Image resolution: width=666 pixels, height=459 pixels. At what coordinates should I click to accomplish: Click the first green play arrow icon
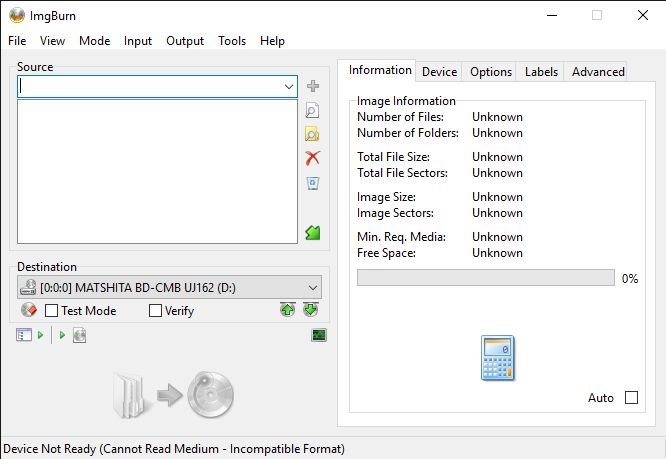click(40, 335)
